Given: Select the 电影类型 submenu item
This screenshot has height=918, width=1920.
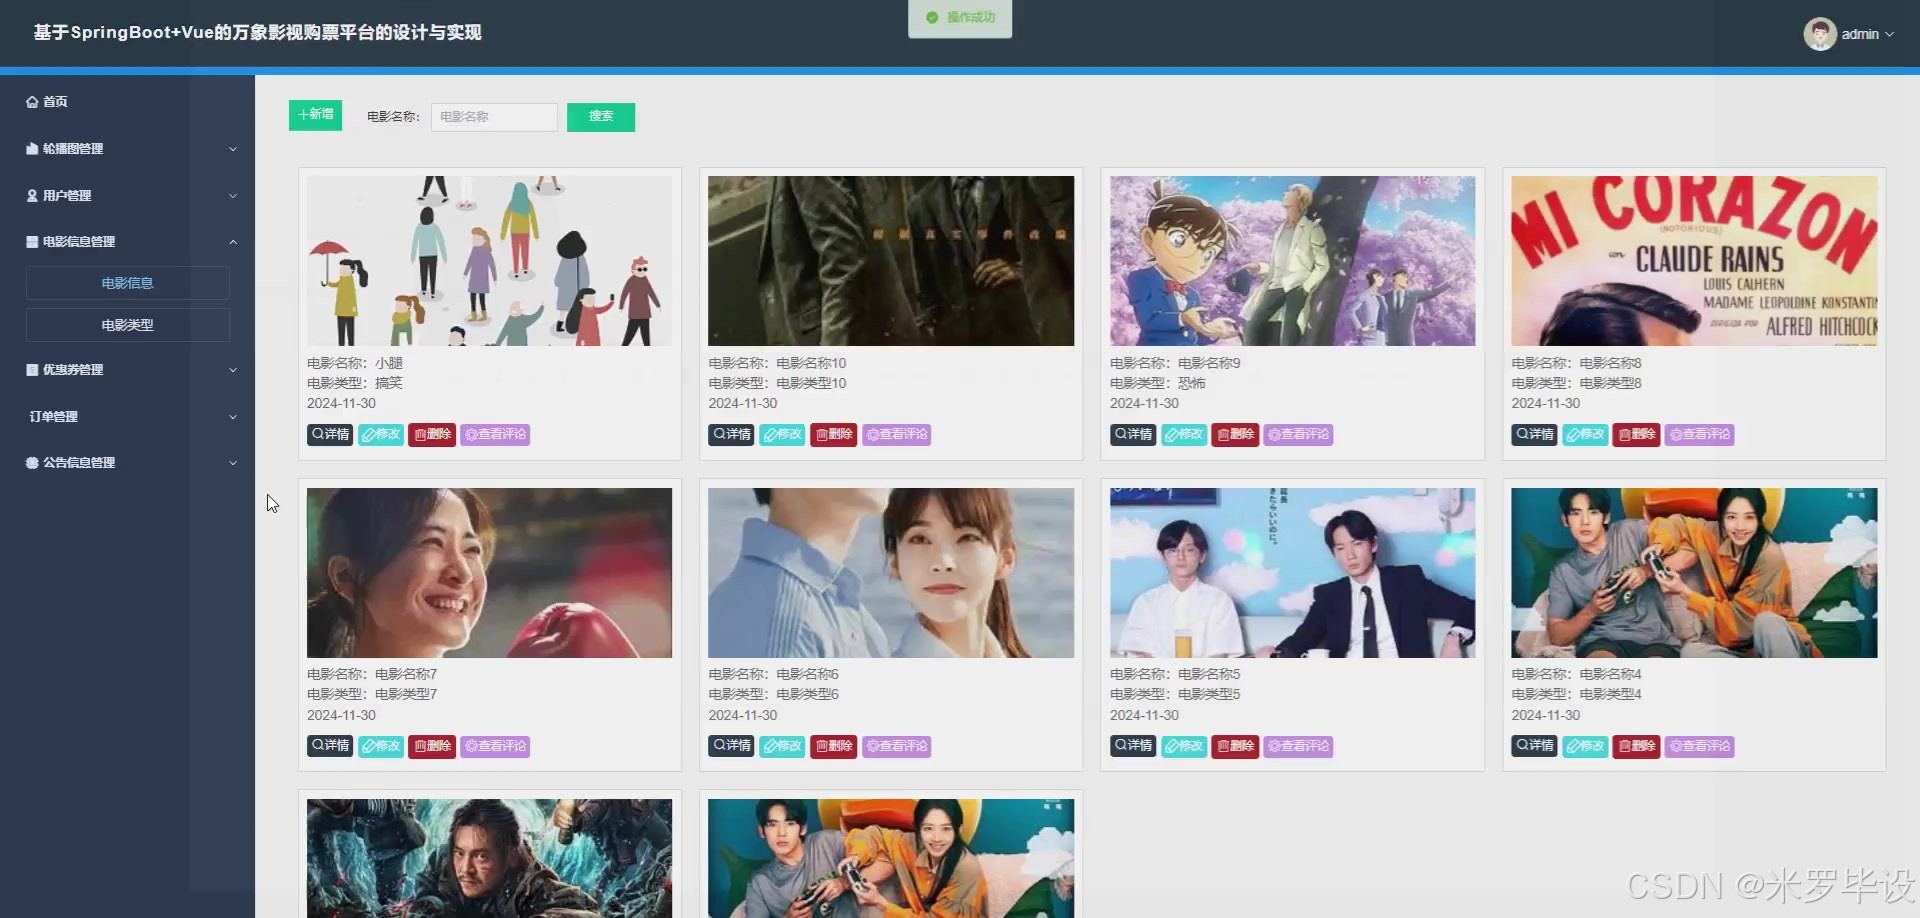Looking at the screenshot, I should tap(128, 325).
